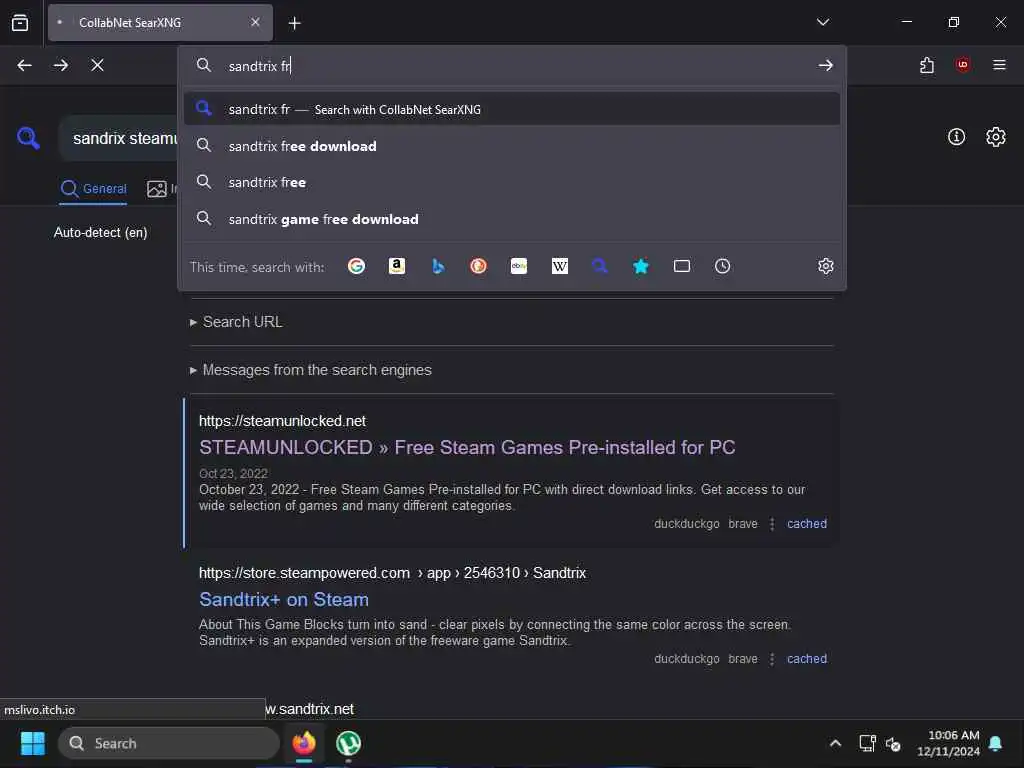Open Firefox from the taskbar
The width and height of the screenshot is (1024, 768).
click(304, 743)
